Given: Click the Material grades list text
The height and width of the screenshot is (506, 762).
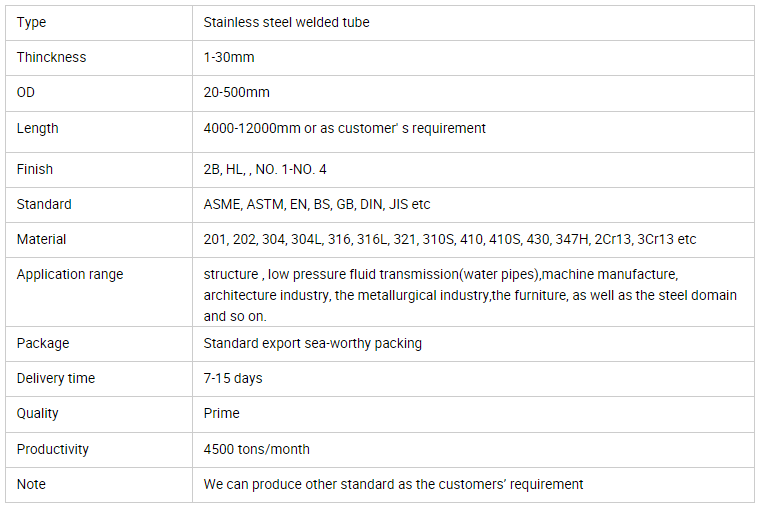Looking at the screenshot, I should pos(450,239).
